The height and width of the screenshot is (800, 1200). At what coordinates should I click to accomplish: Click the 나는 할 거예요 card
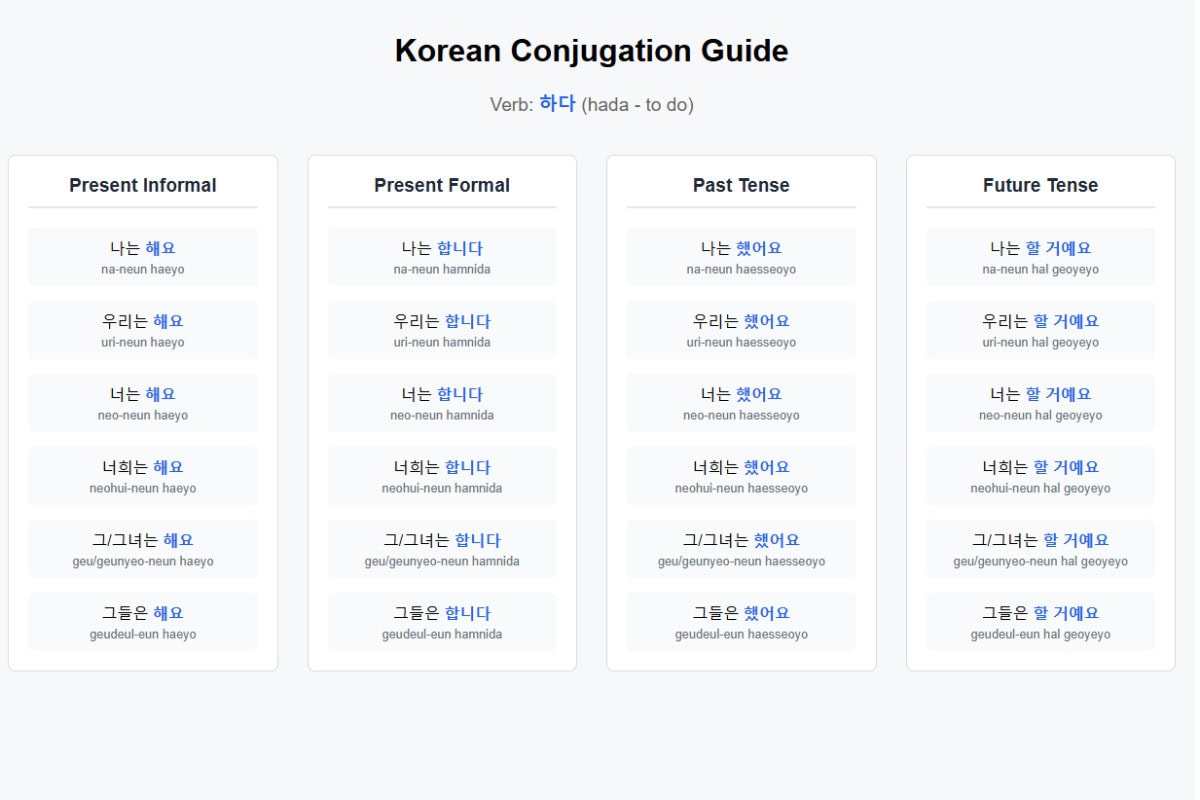click(1040, 257)
